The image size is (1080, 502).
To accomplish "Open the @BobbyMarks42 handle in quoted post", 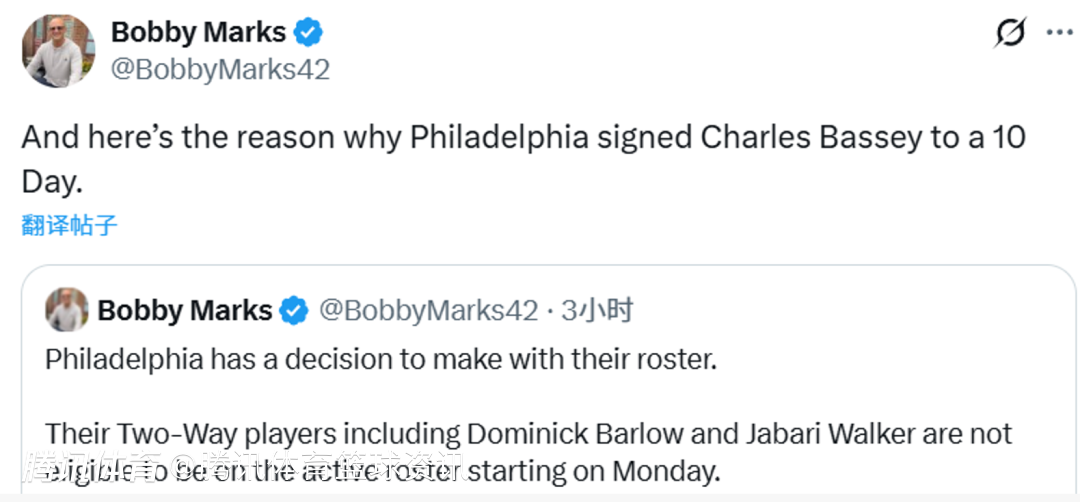I will pos(428,311).
